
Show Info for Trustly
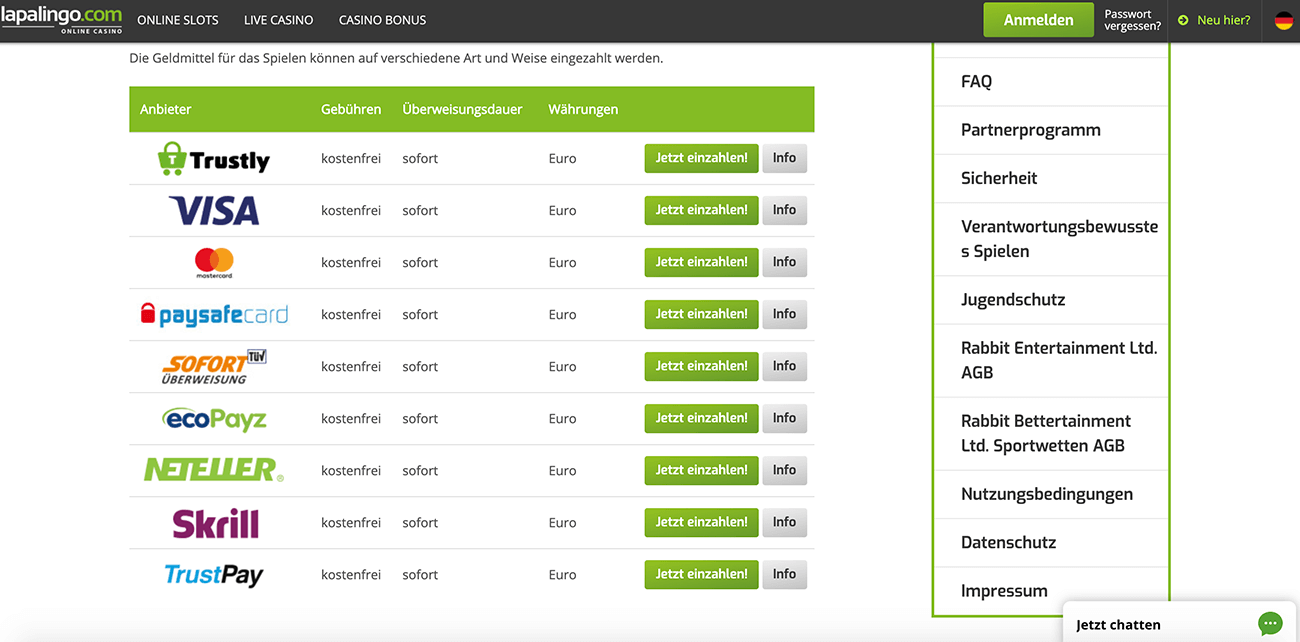click(x=784, y=158)
